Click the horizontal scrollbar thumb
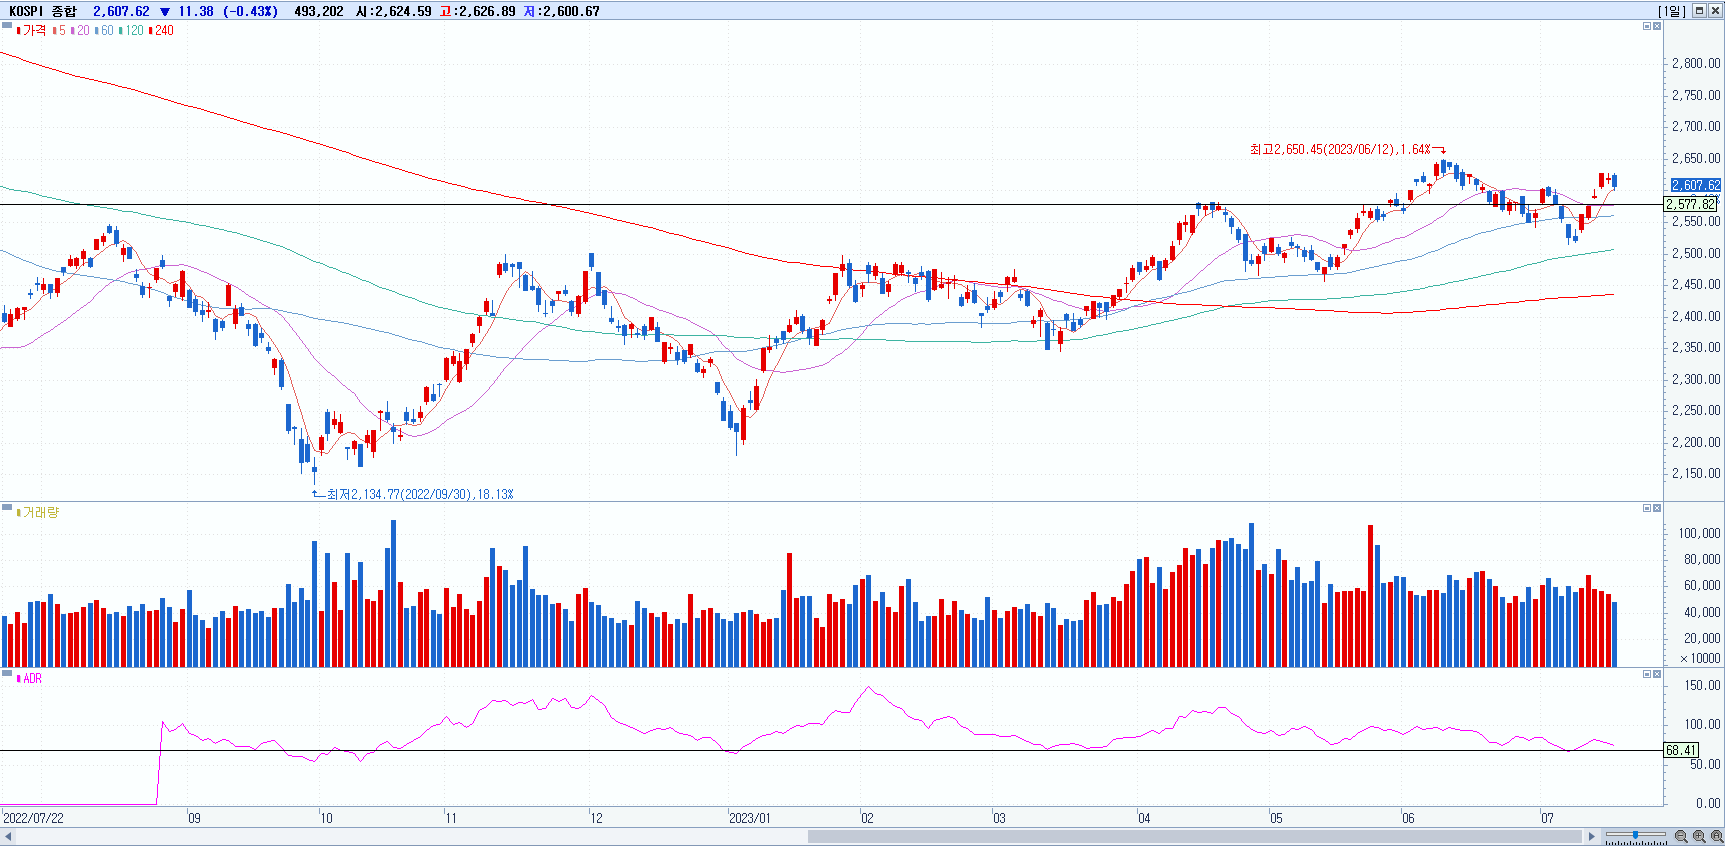1725x846 pixels. pyautogui.click(x=1194, y=836)
